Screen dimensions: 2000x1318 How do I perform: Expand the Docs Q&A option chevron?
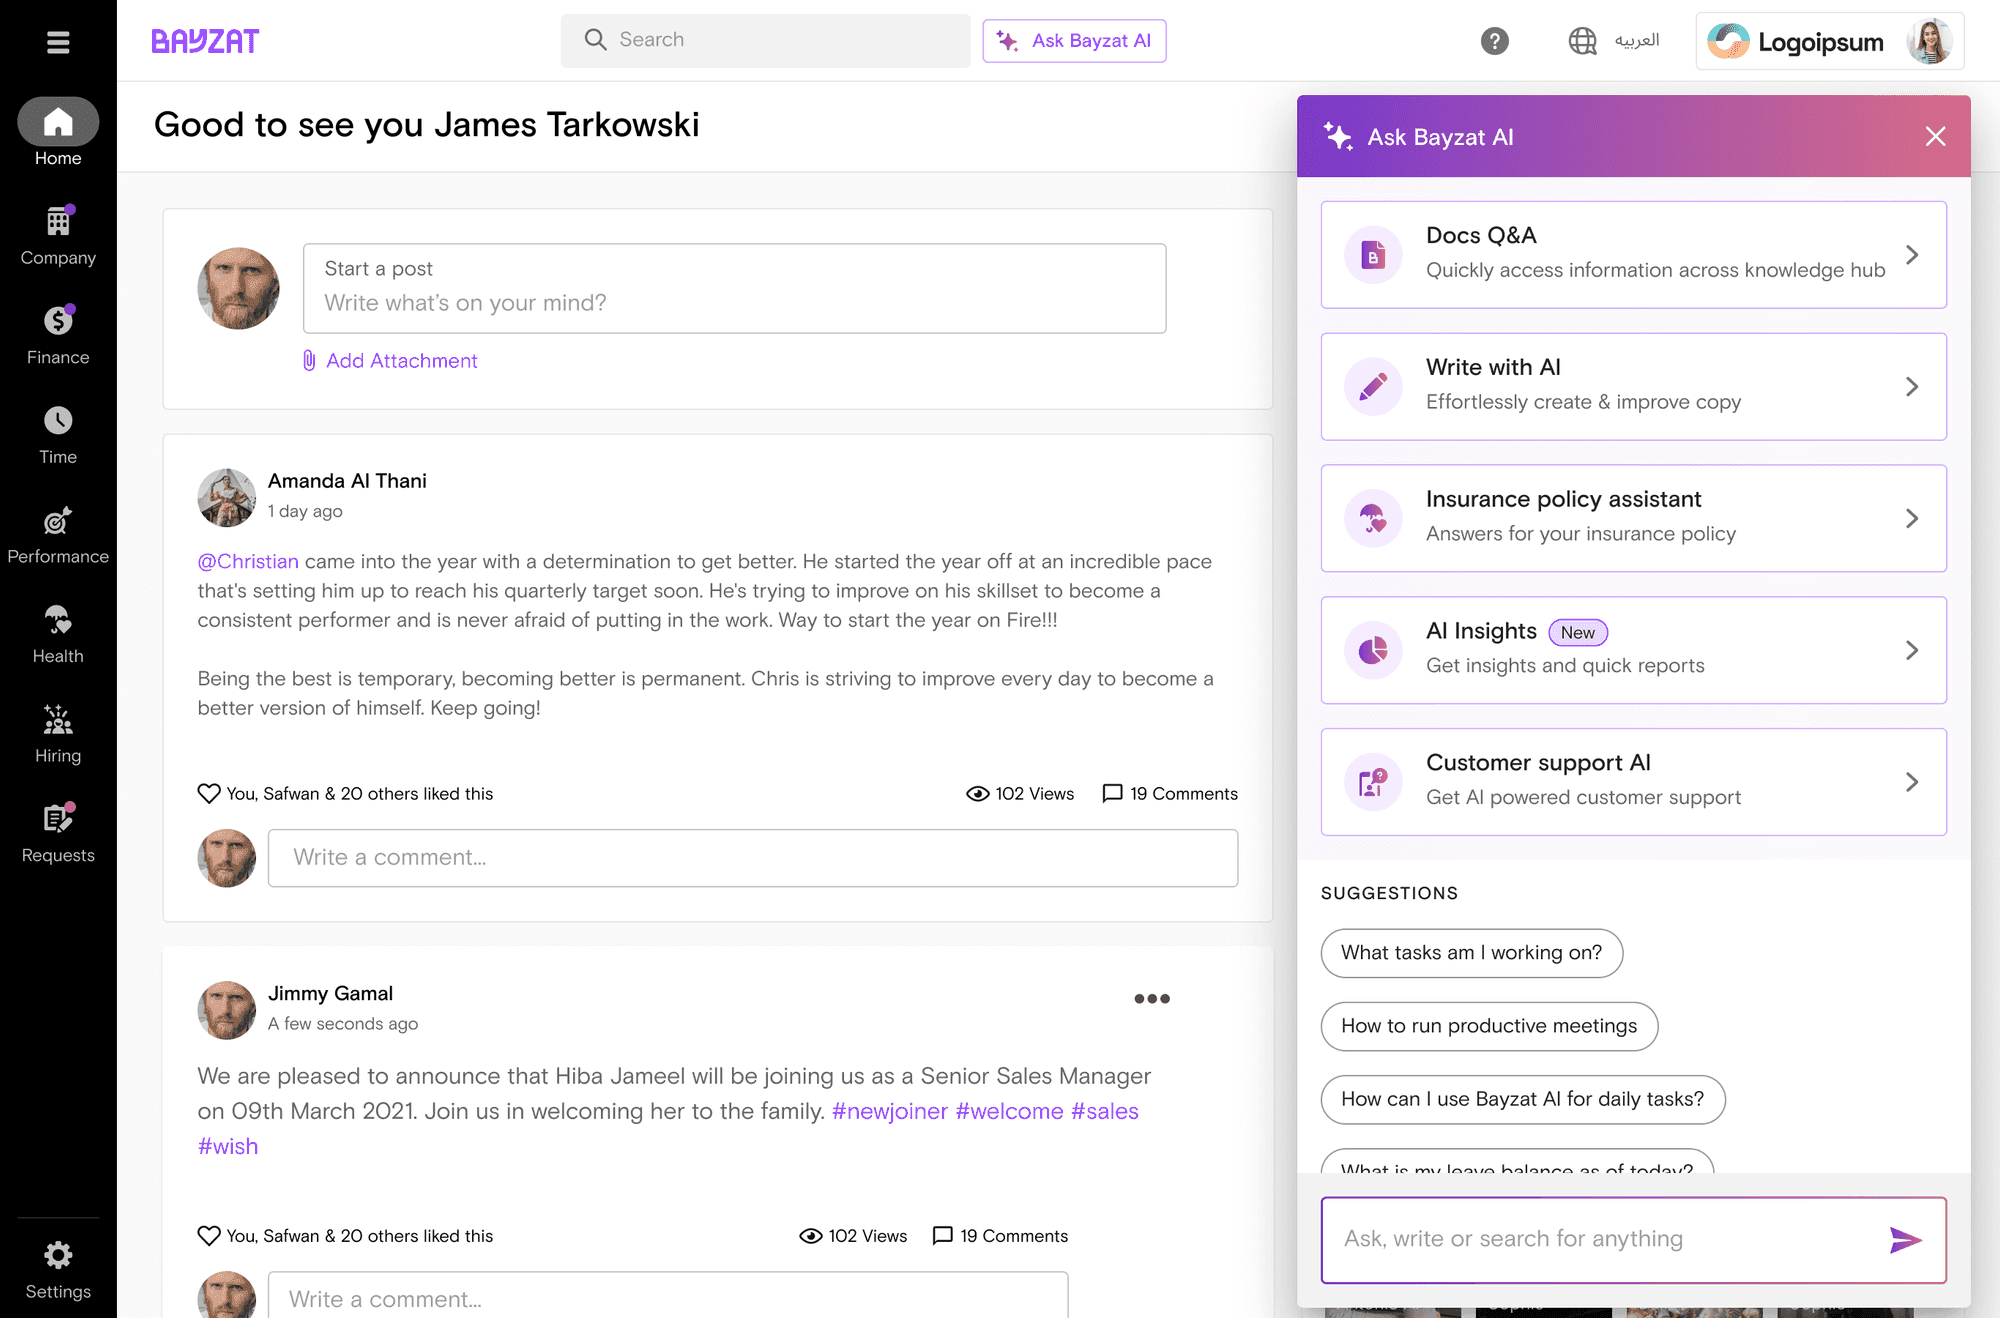click(x=1911, y=255)
